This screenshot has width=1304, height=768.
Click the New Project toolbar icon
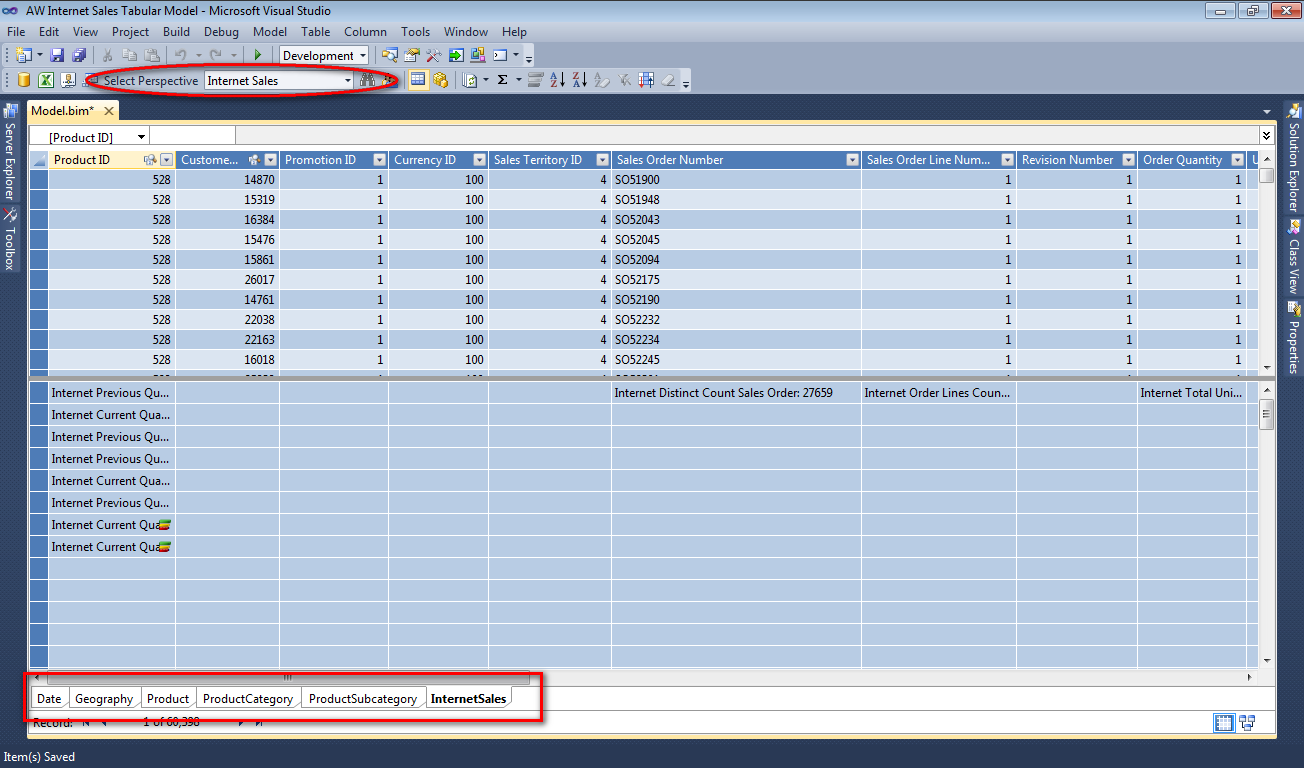(23, 55)
